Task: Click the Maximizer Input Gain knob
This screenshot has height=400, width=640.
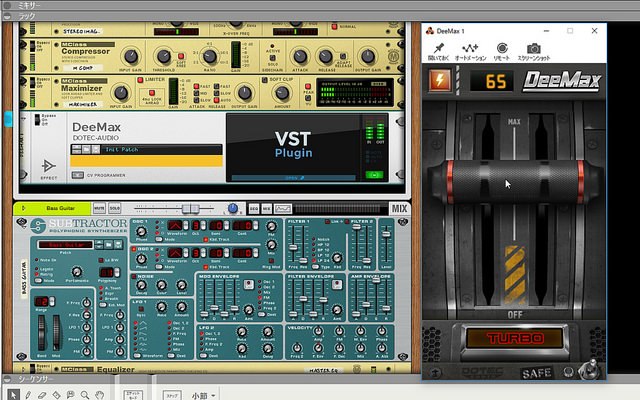Action: tap(121, 93)
